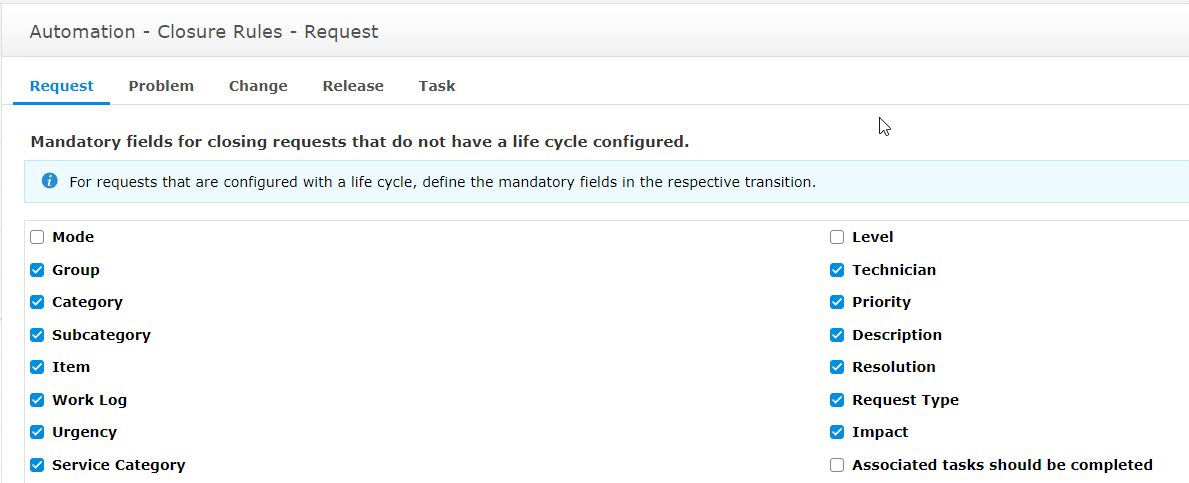Enable Associated tasks should be completed
The width and height of the screenshot is (1189, 483).
(x=837, y=465)
